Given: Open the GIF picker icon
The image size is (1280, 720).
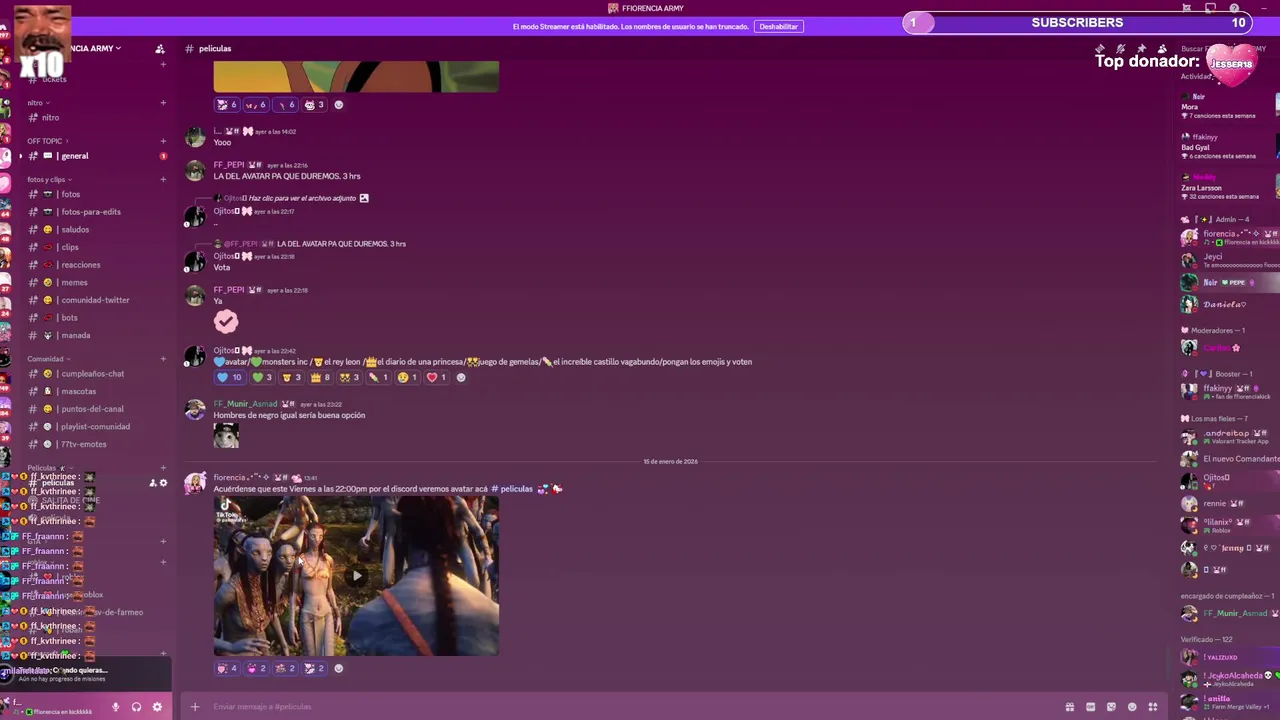Looking at the screenshot, I should pos(1090,707).
